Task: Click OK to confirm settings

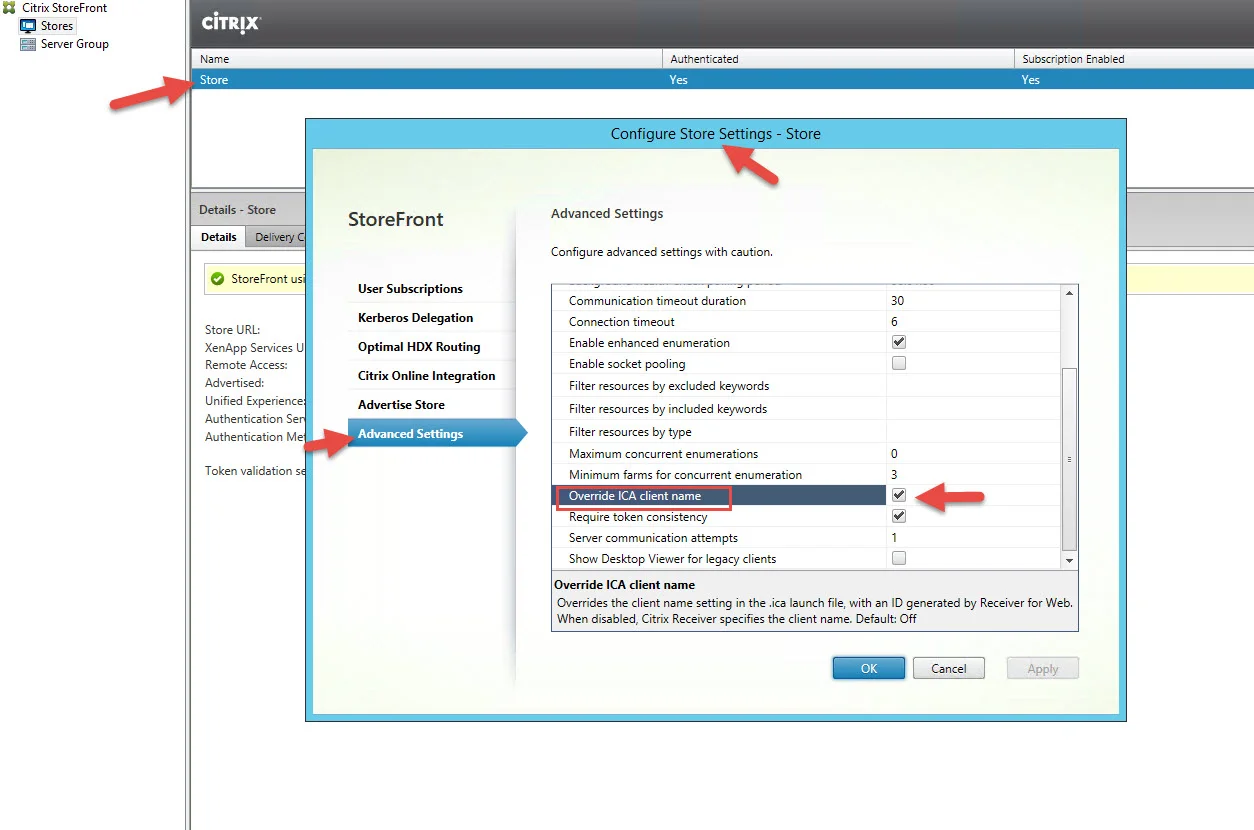Action: click(869, 668)
